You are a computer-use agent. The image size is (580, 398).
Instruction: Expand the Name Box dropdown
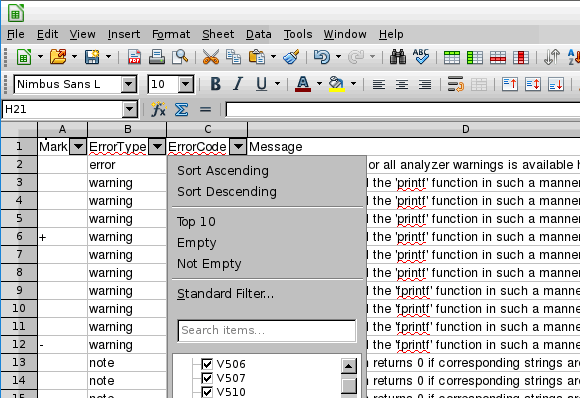click(x=129, y=109)
